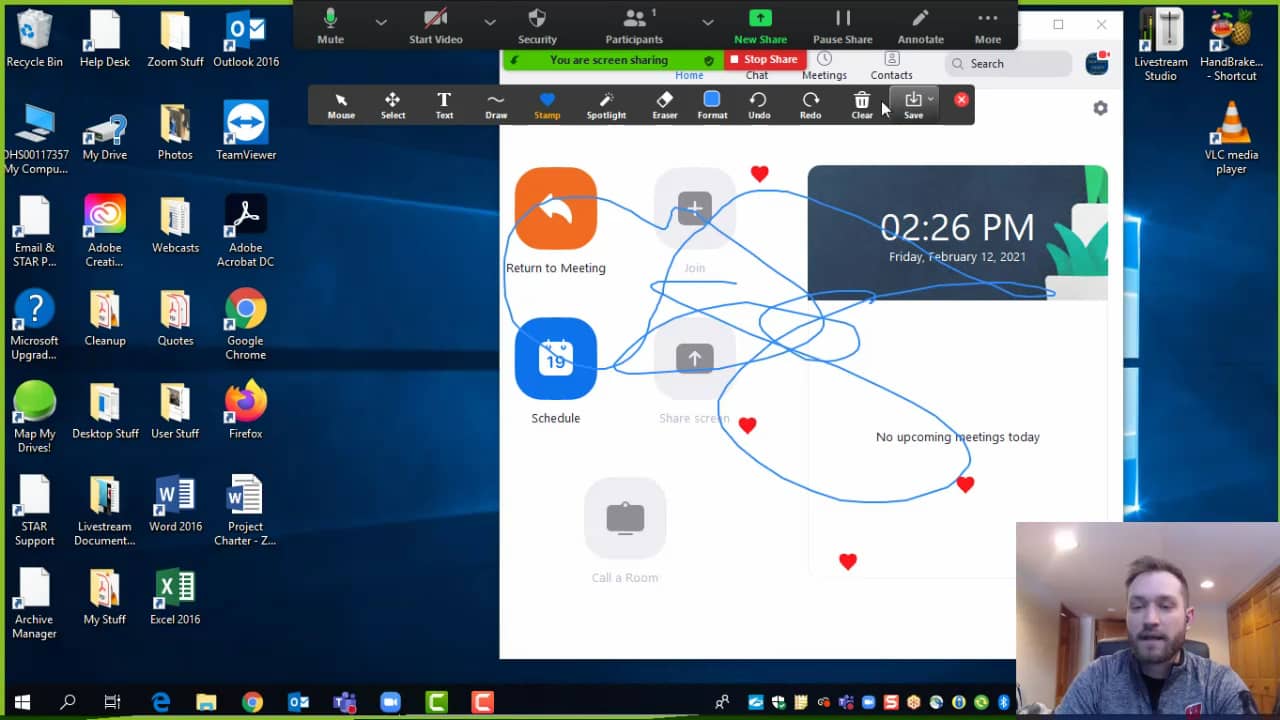Viewport: 1280px width, 720px height.
Task: Open the More options menu
Action: (988, 26)
